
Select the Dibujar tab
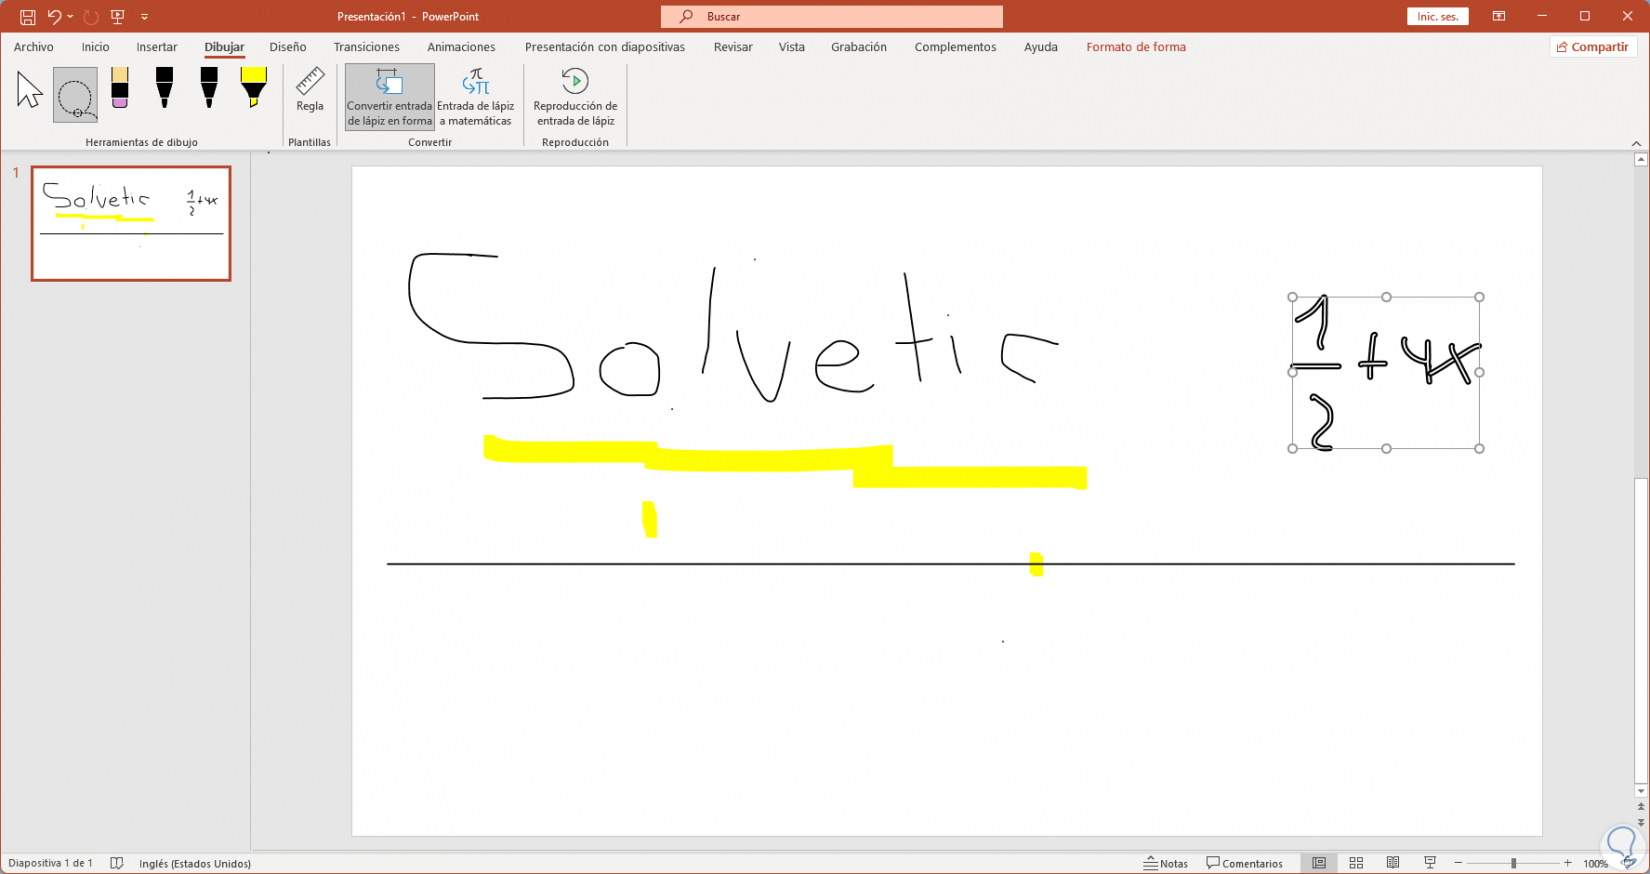pyautogui.click(x=225, y=47)
